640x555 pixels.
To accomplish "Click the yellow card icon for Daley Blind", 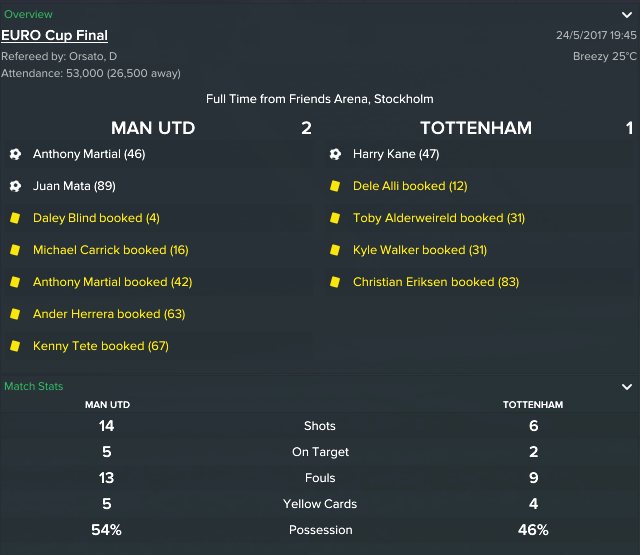I will tap(15, 218).
